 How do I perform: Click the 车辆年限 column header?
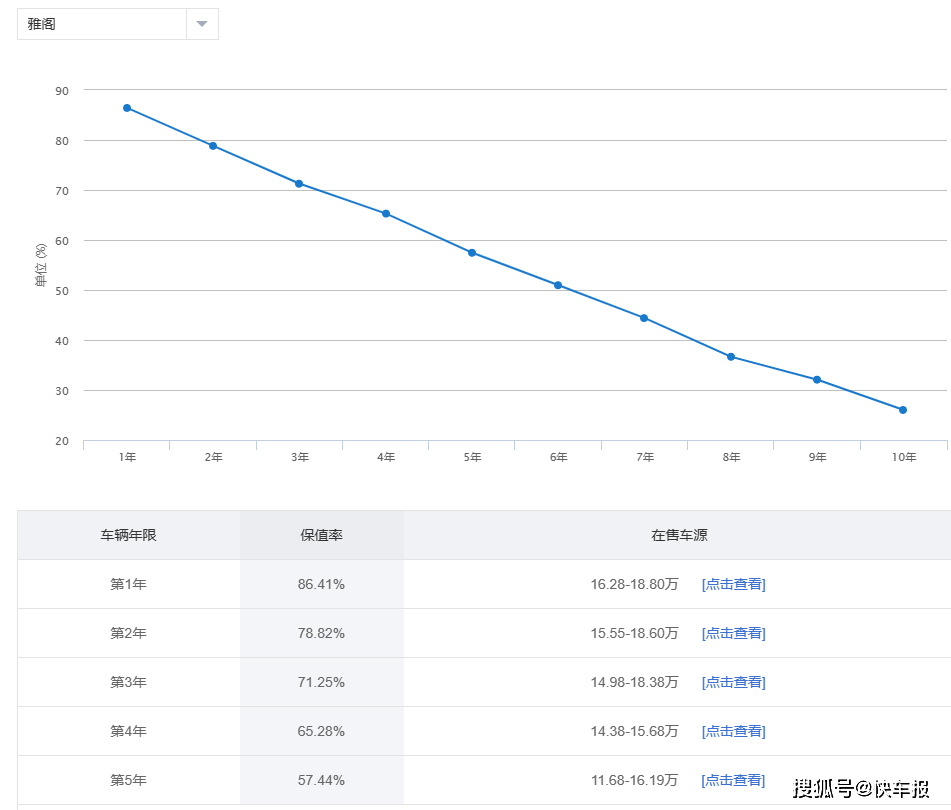[129, 535]
